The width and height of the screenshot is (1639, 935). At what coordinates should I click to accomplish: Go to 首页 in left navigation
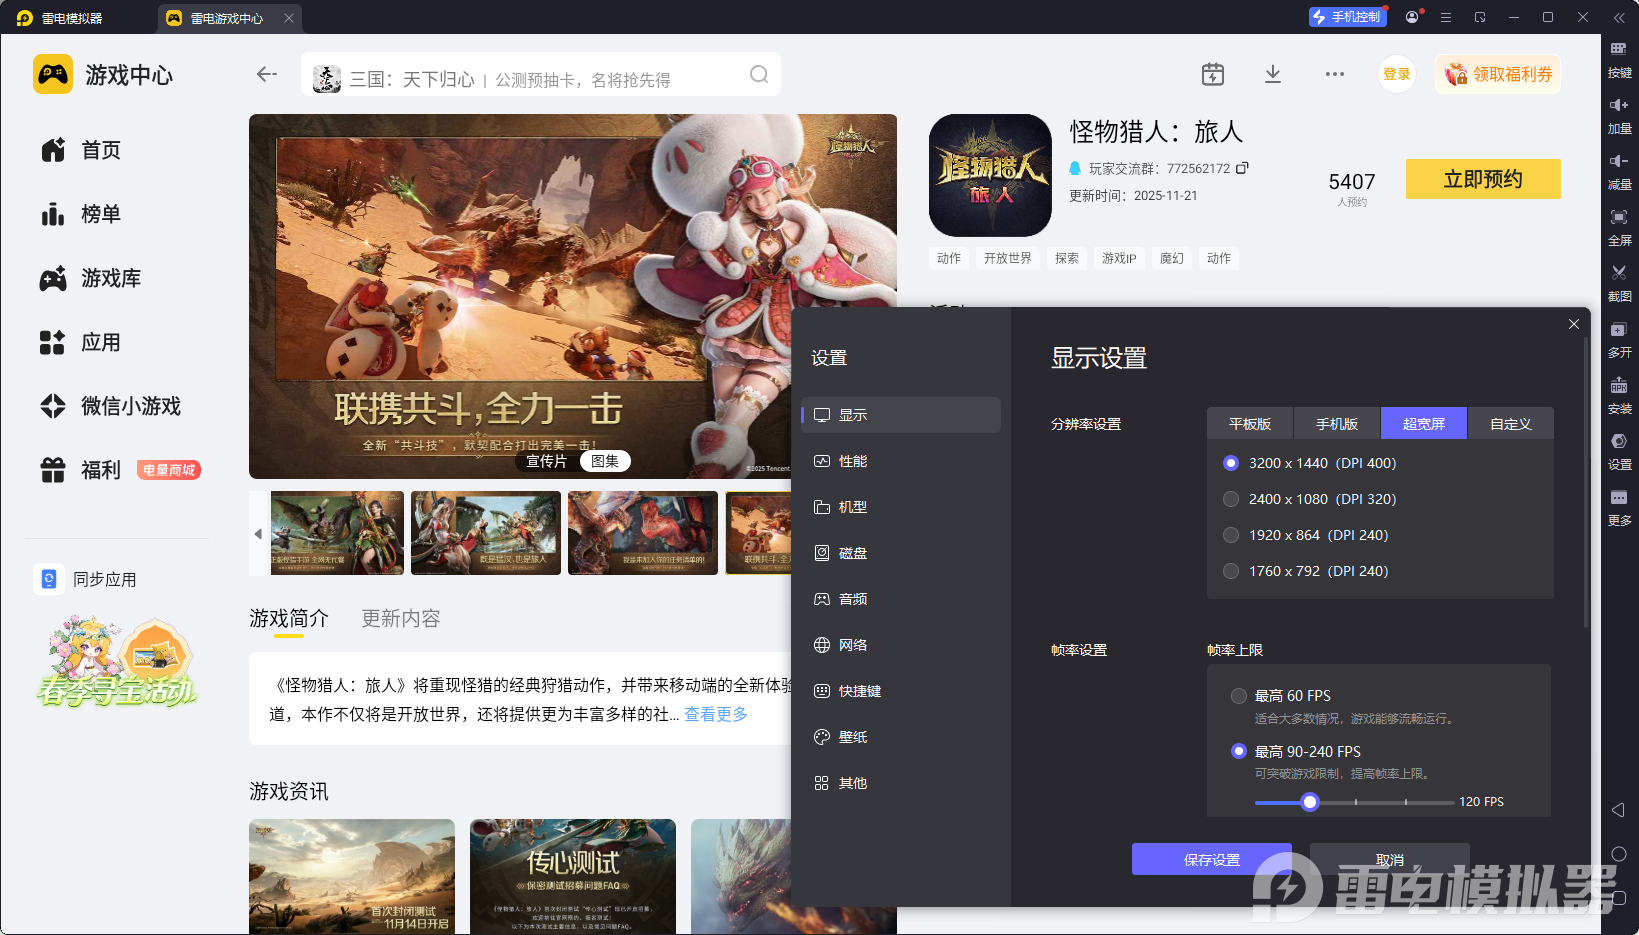[81, 150]
